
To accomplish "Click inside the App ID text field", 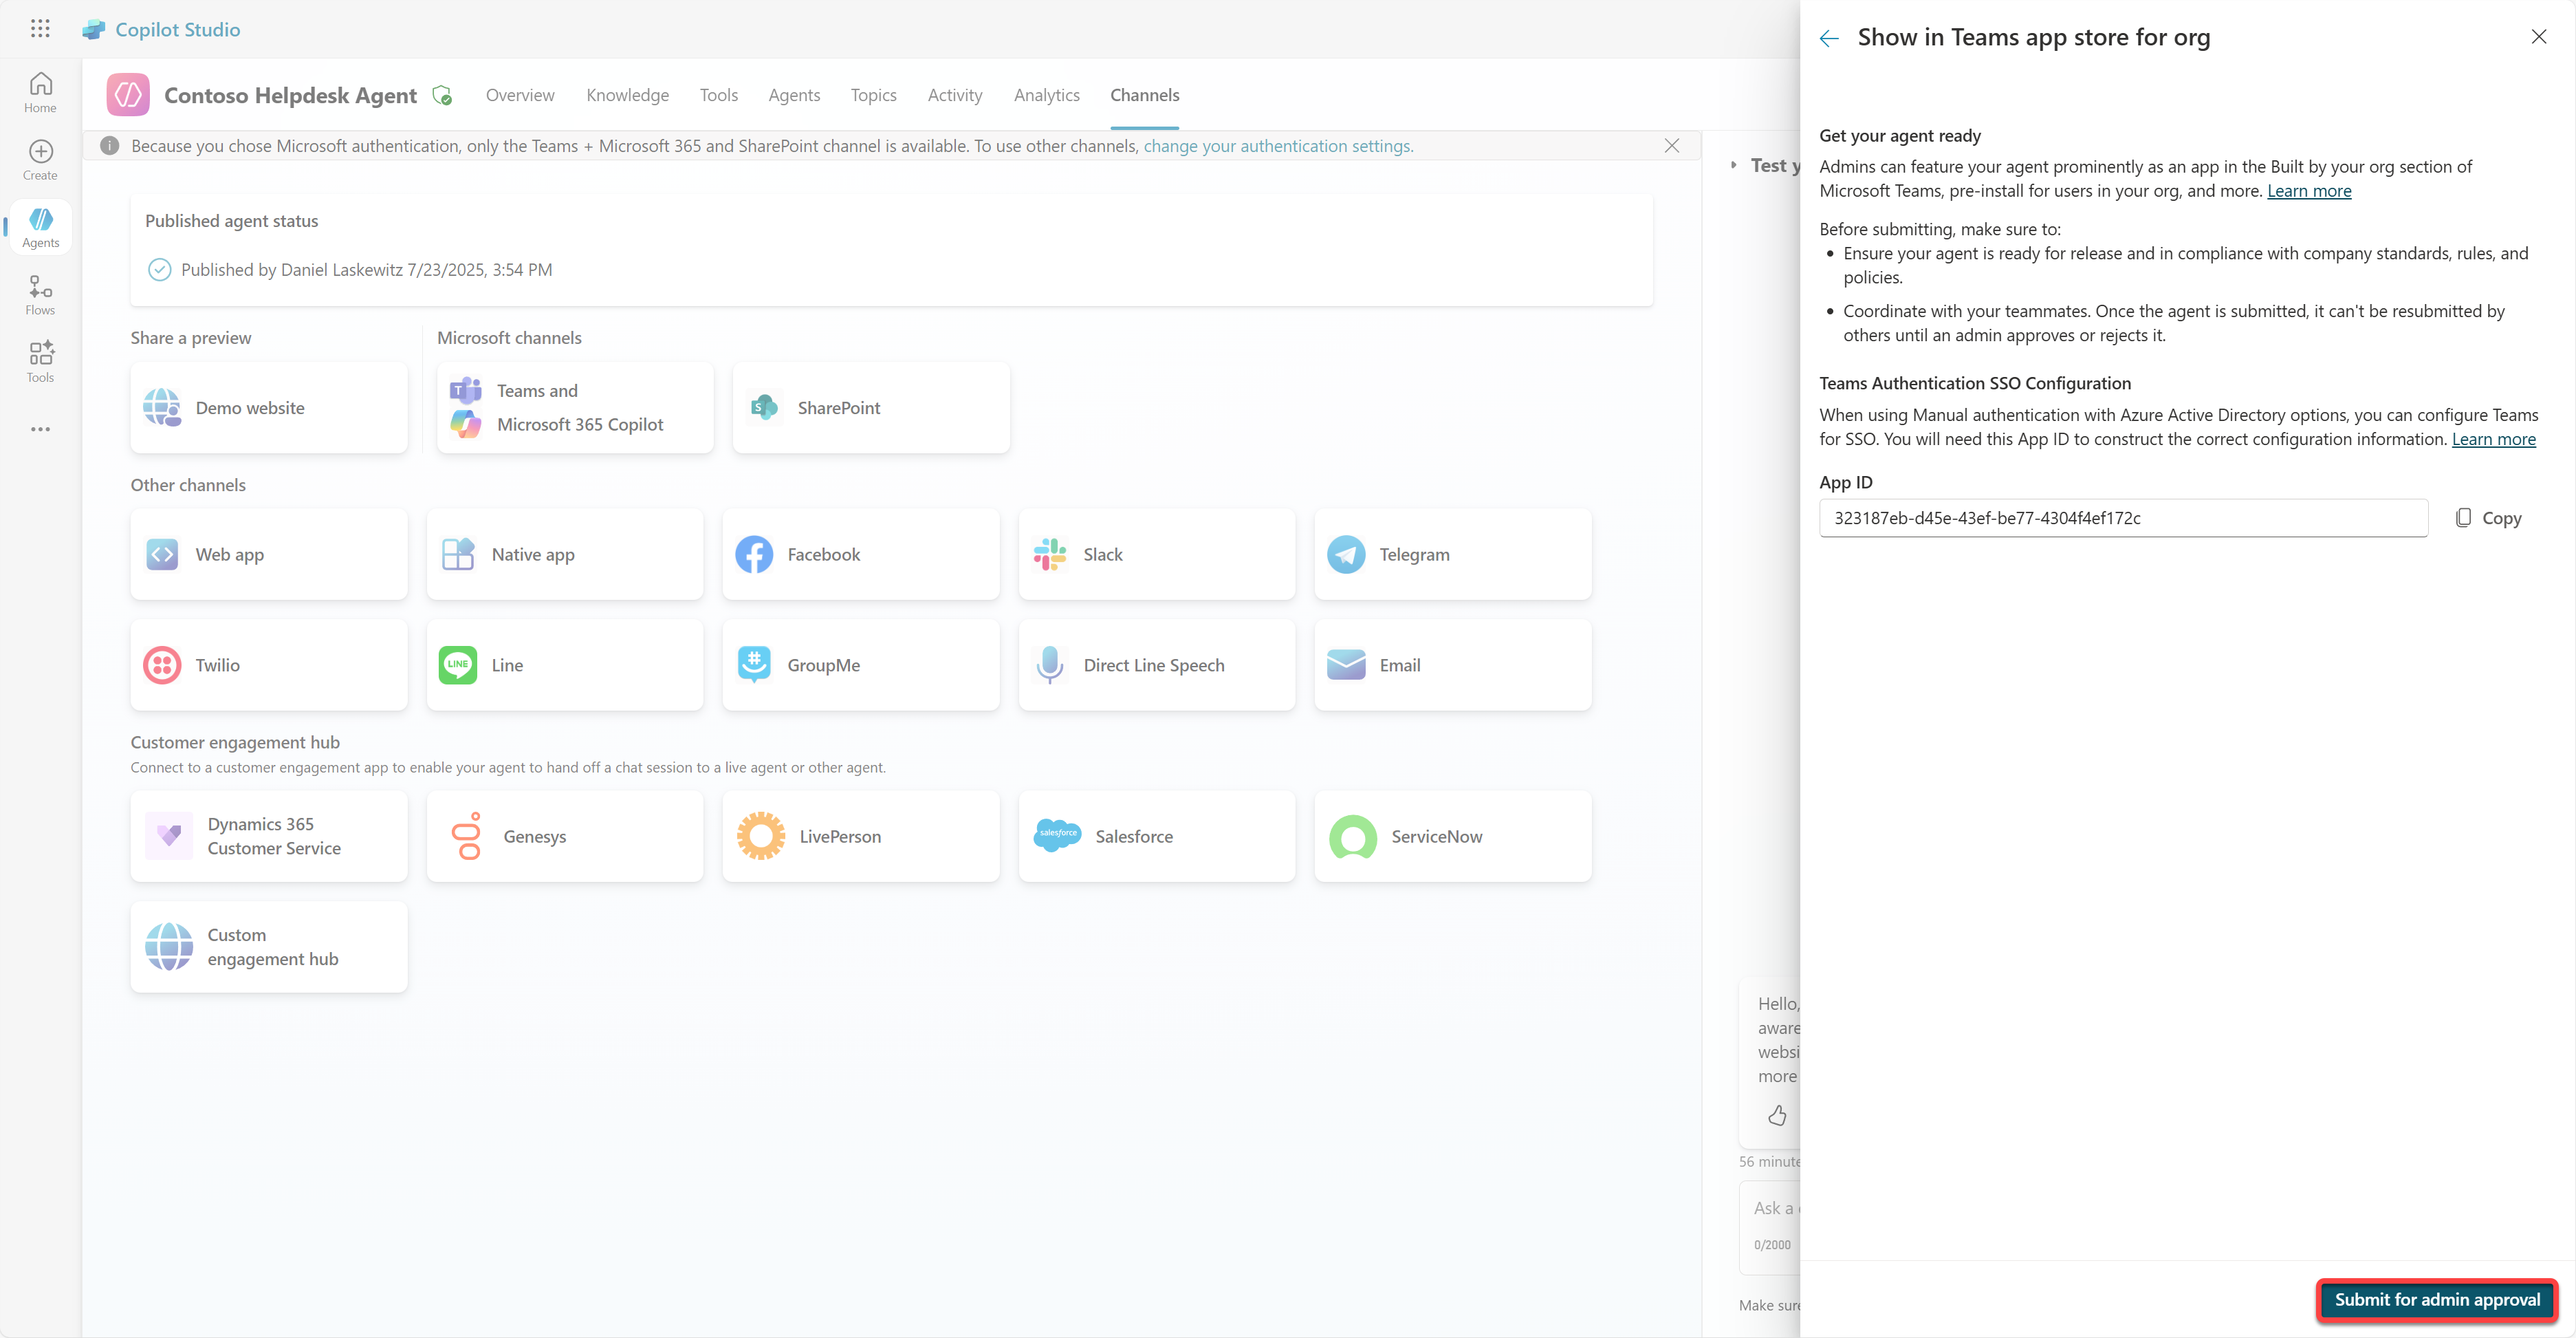I will (2122, 518).
